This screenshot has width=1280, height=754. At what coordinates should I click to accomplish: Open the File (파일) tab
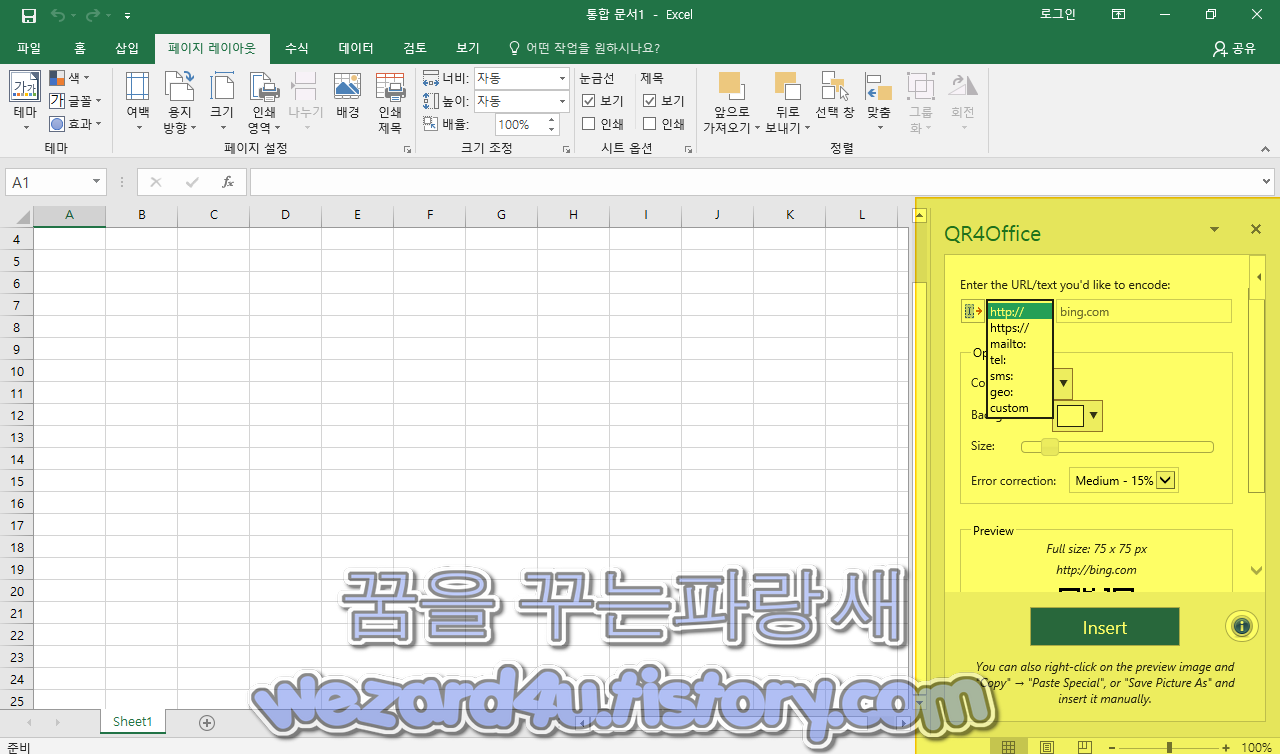point(29,48)
